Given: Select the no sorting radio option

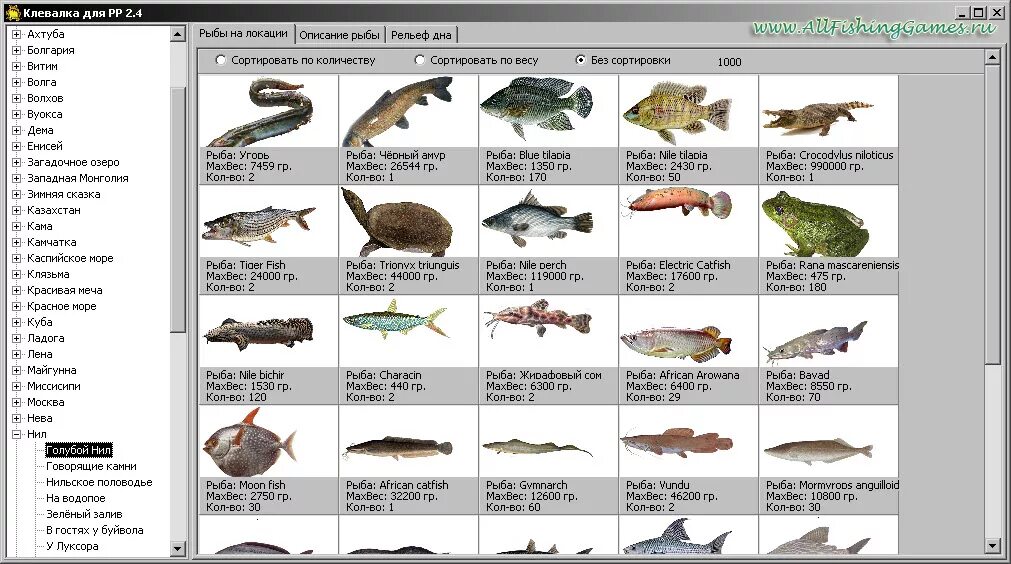Looking at the screenshot, I should (x=580, y=60).
